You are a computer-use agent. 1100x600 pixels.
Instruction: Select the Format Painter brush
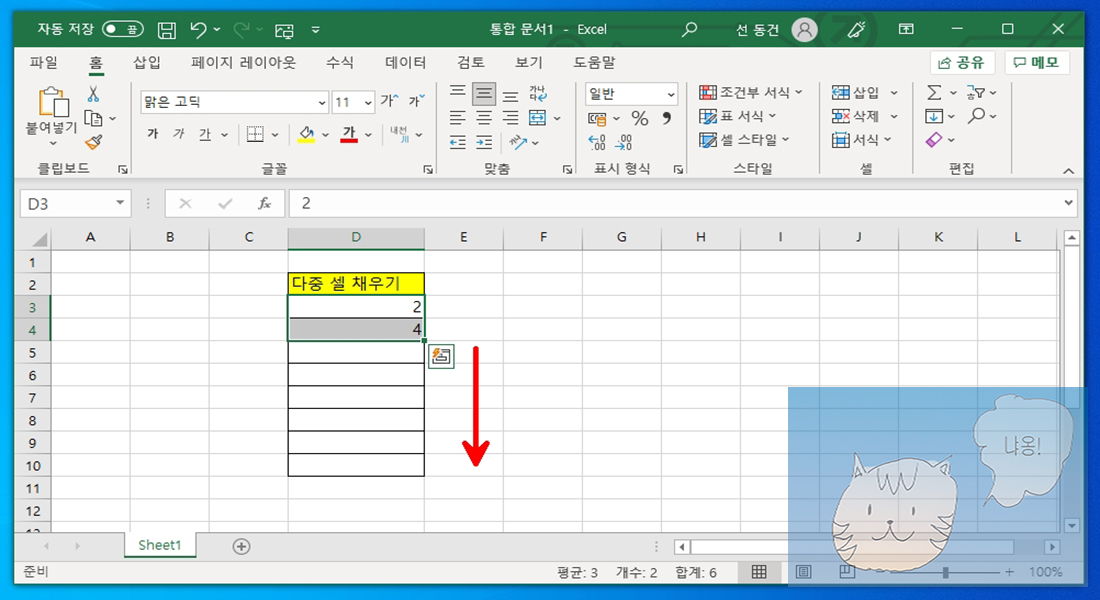[x=93, y=142]
